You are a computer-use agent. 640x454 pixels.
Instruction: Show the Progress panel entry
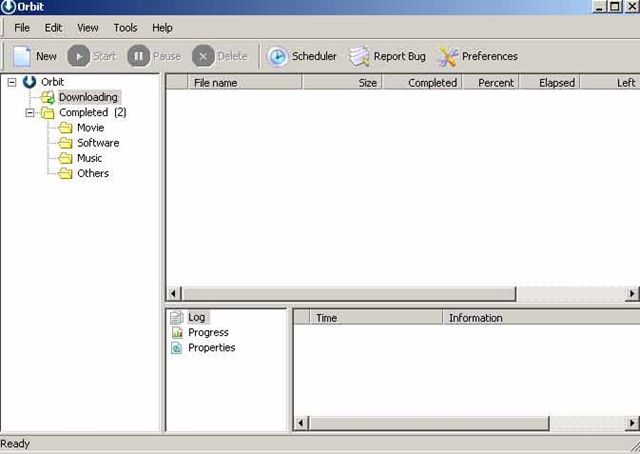(x=208, y=332)
